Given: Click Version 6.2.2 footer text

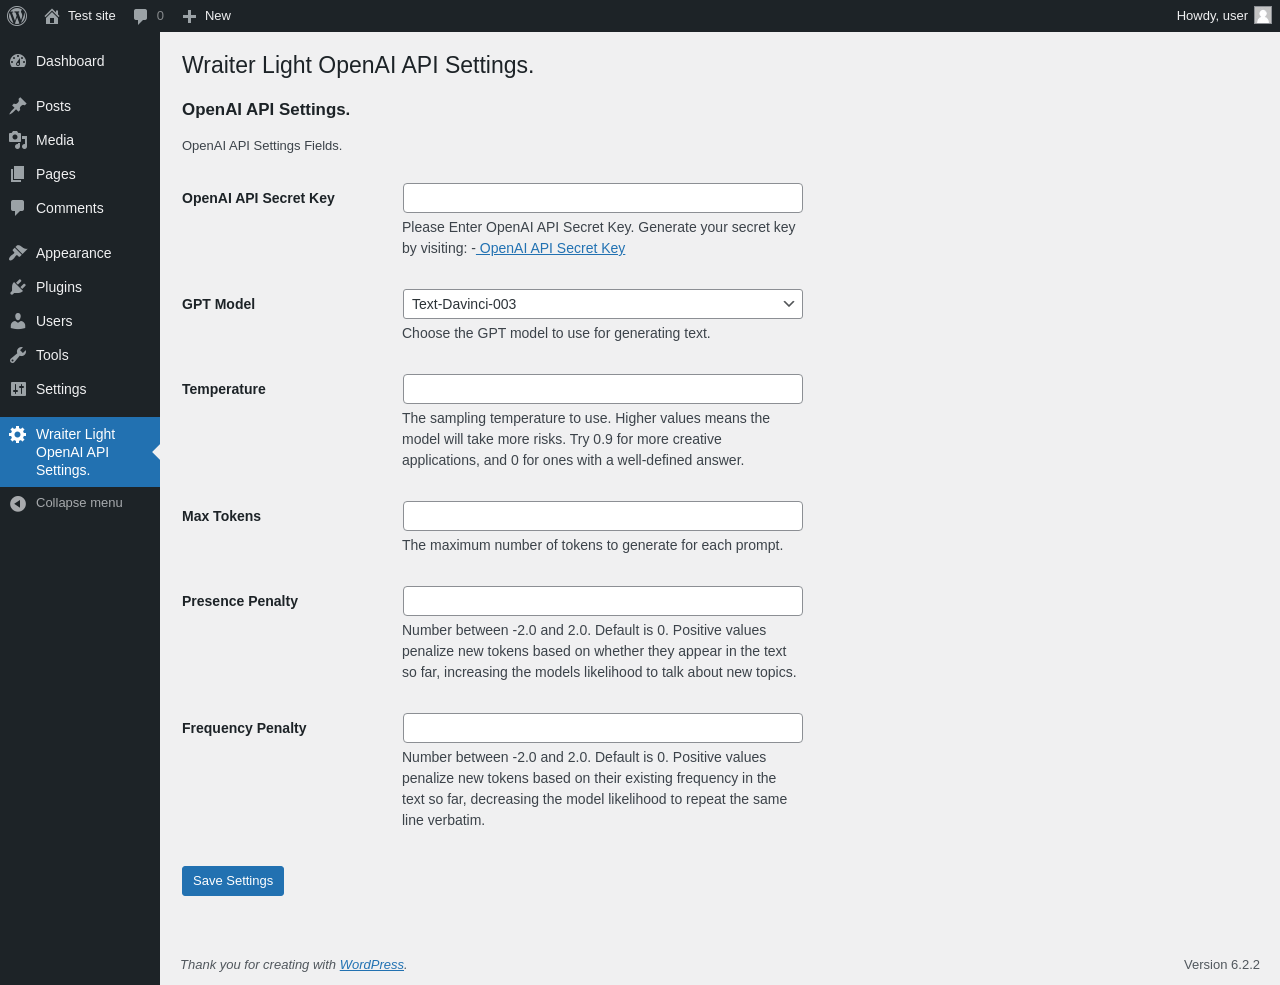Looking at the screenshot, I should coord(1222,964).
